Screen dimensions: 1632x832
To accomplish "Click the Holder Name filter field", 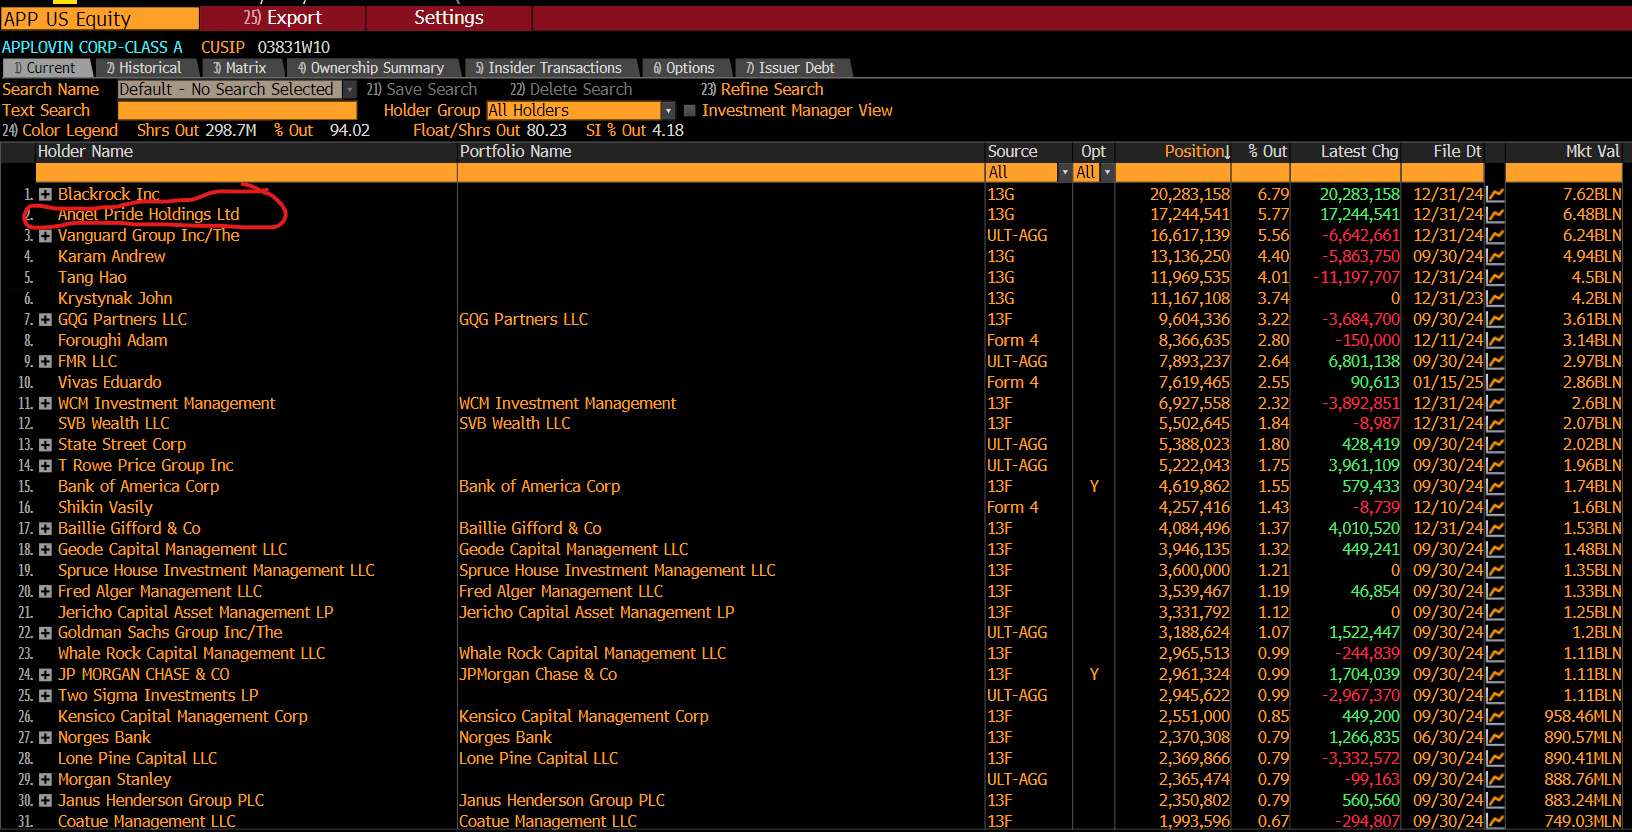I will (x=246, y=173).
